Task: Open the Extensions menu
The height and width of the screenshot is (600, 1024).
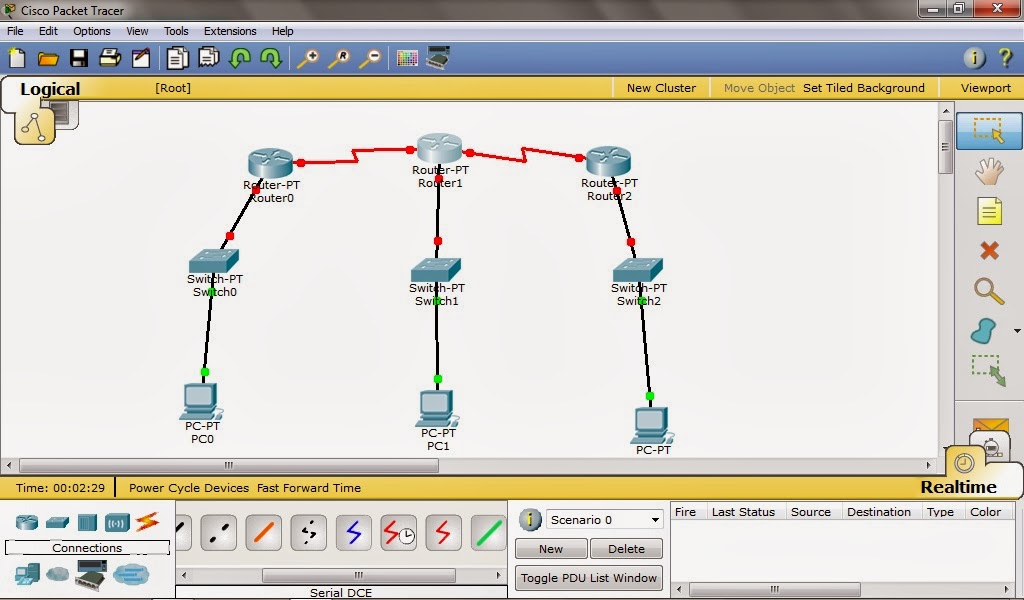Action: click(x=230, y=31)
